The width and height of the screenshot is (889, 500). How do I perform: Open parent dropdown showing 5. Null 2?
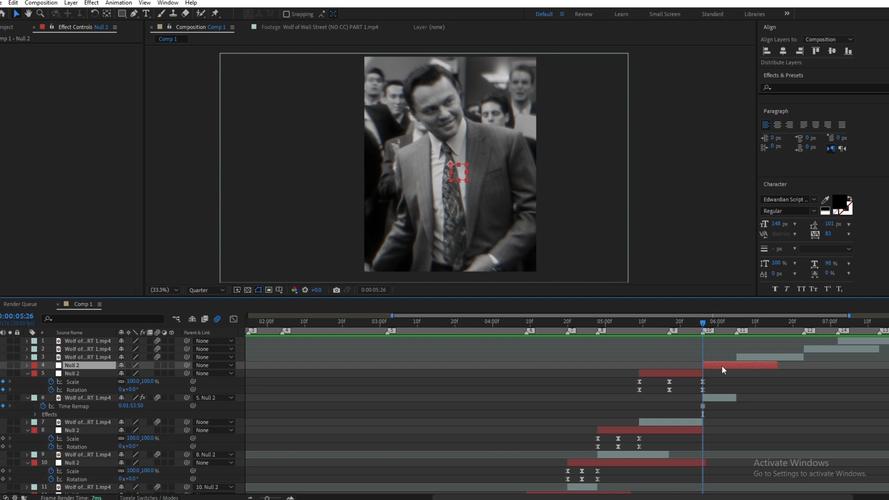tap(214, 398)
